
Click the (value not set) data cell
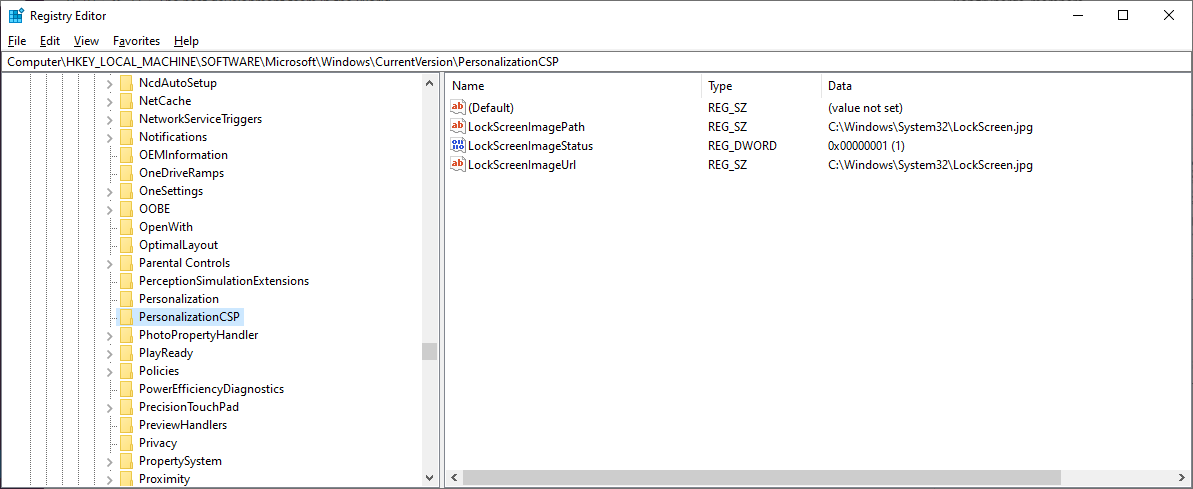click(866, 108)
